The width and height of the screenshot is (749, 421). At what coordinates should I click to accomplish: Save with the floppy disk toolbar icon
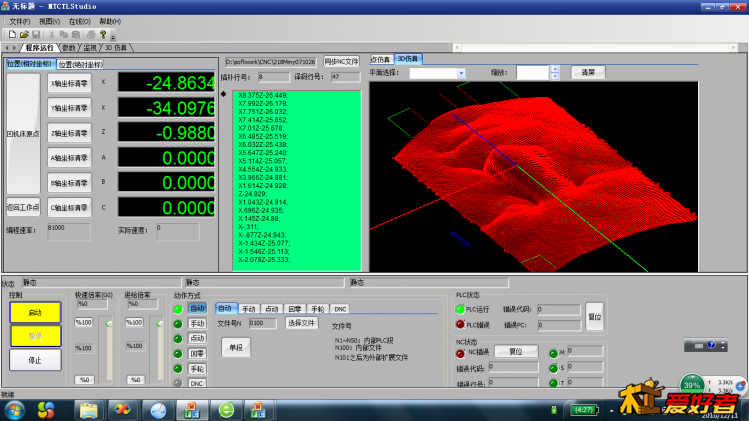pyautogui.click(x=36, y=34)
